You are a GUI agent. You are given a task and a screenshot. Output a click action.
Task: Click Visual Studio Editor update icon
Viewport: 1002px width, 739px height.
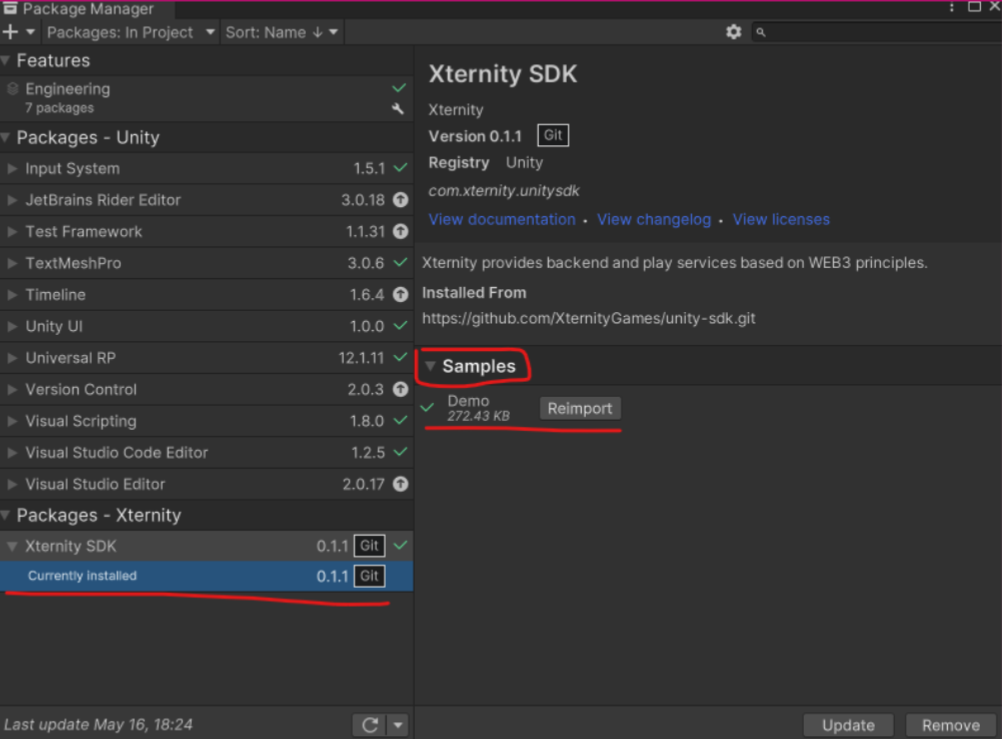click(x=400, y=484)
